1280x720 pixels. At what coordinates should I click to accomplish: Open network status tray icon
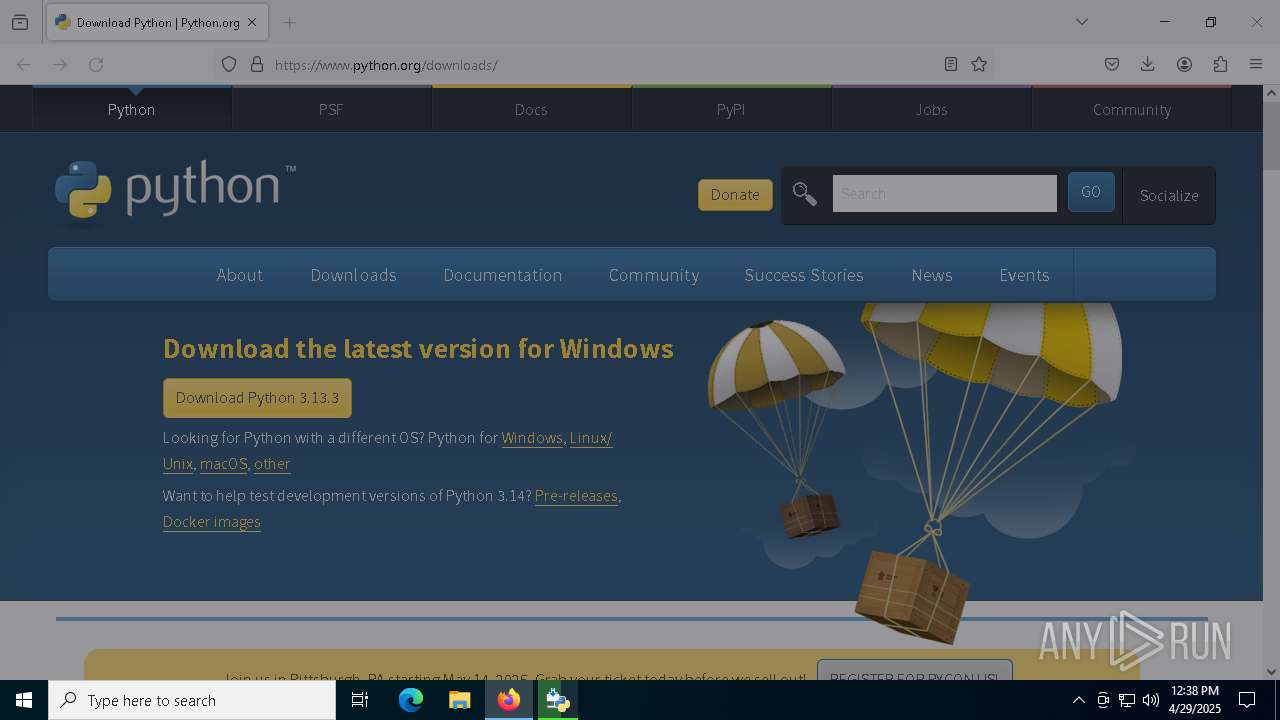pos(1127,700)
